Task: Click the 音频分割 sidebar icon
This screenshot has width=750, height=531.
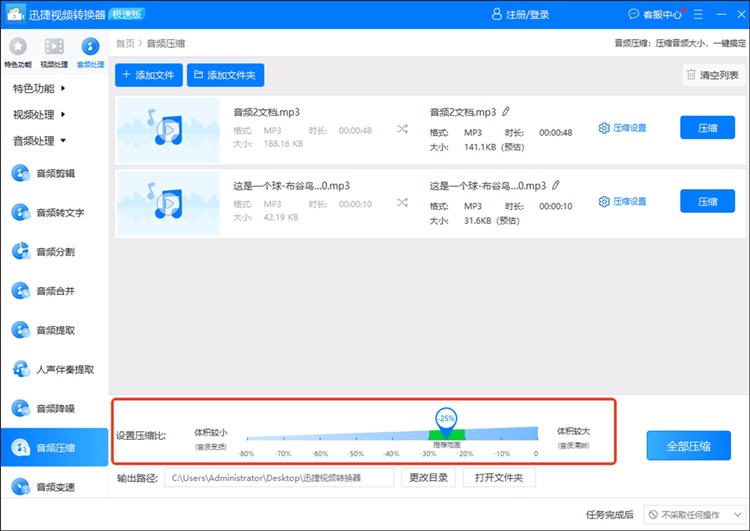Action: [x=21, y=252]
